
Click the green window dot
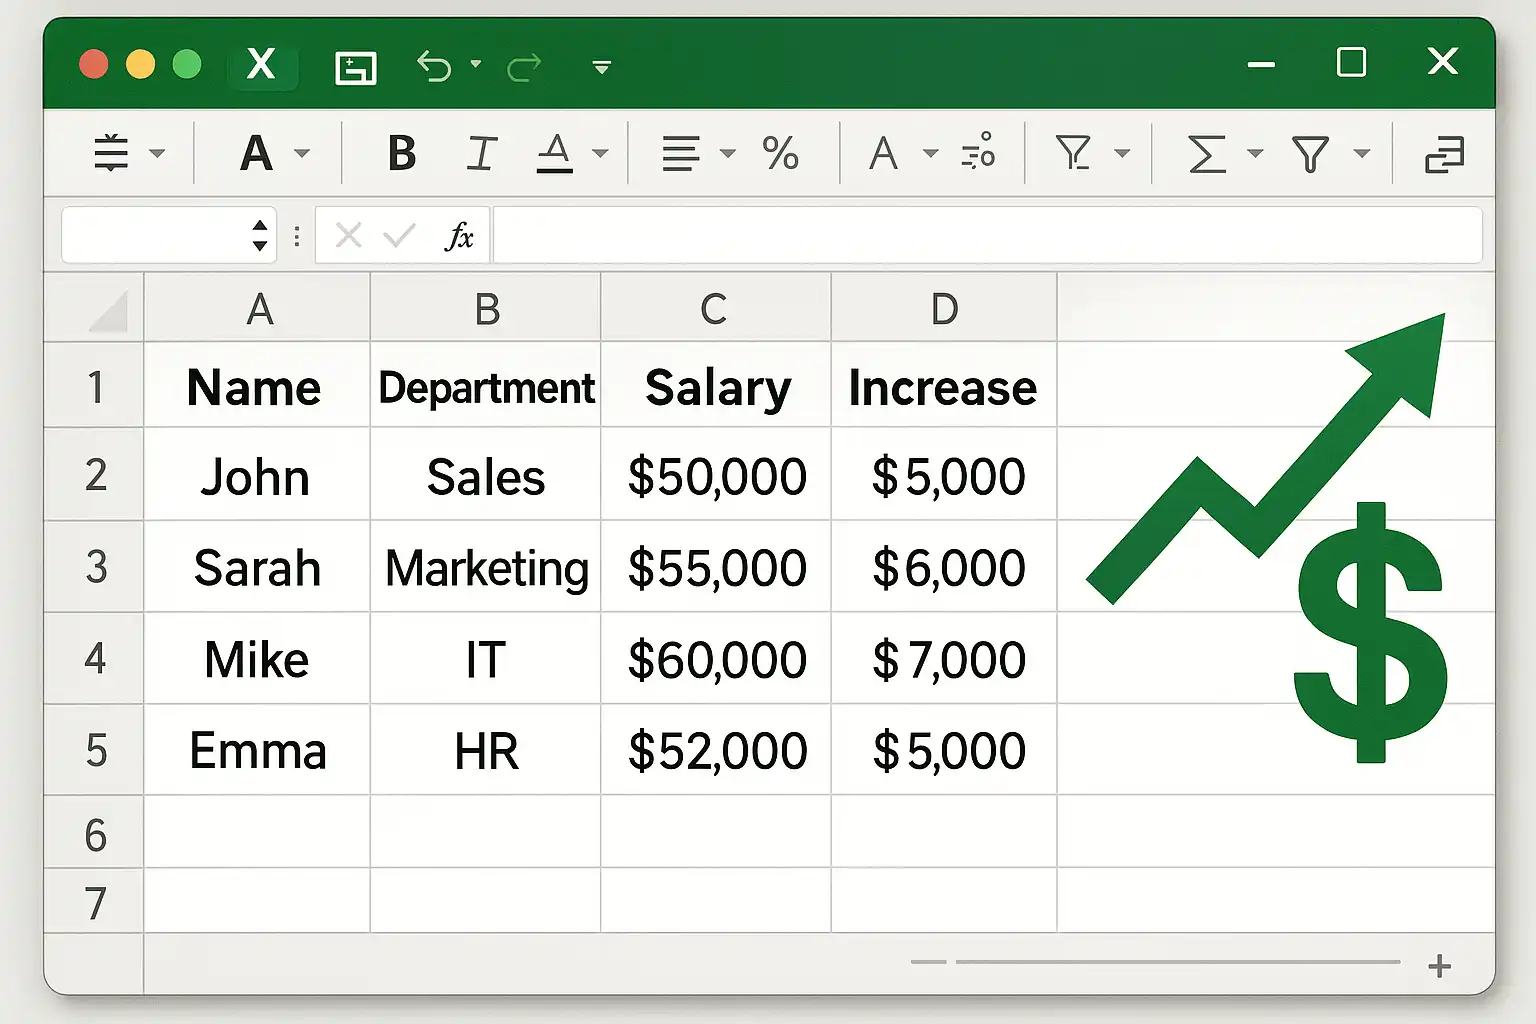pos(187,65)
